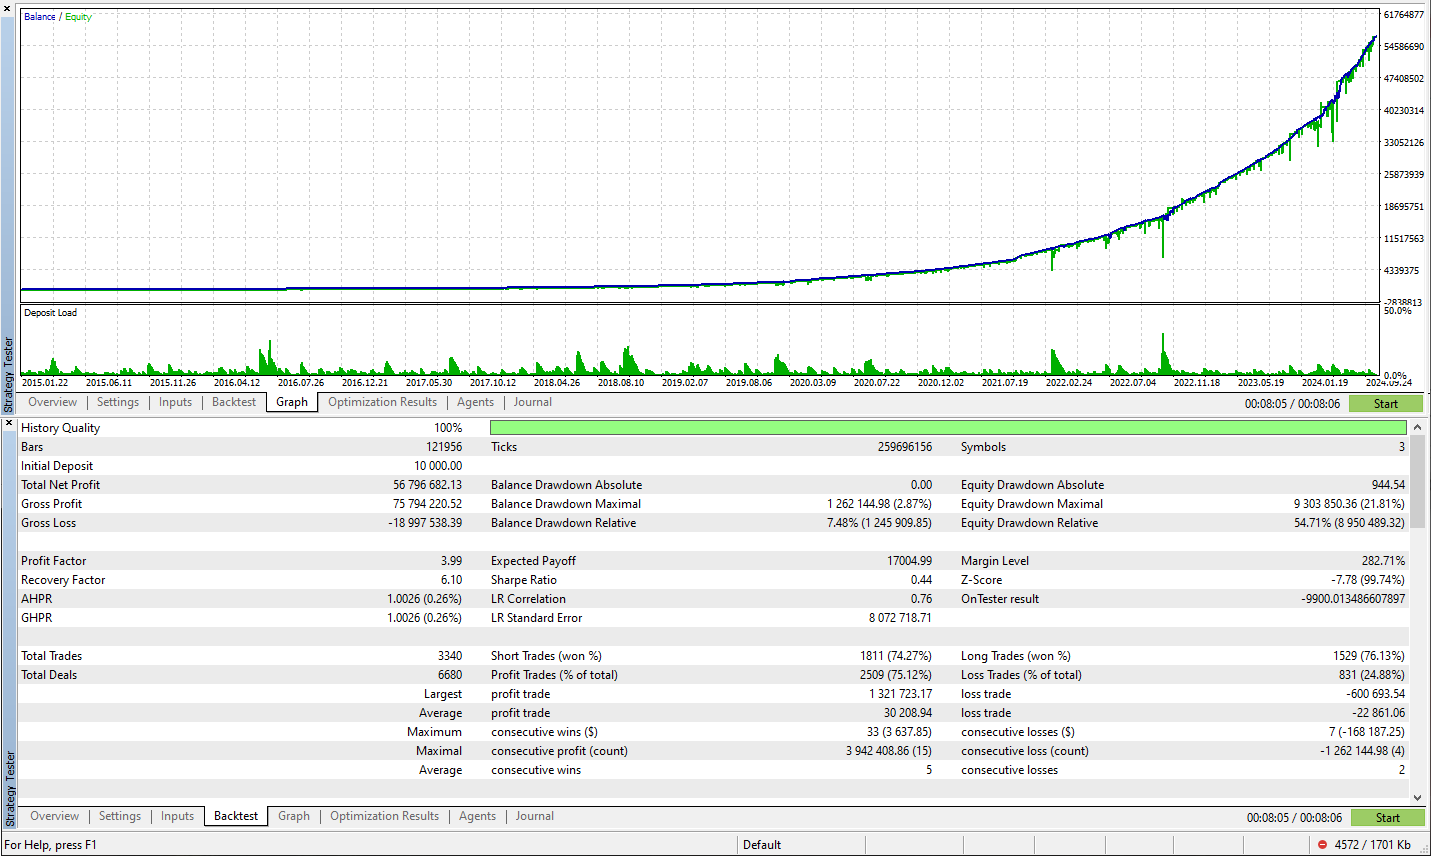This screenshot has width=1431, height=856.
Task: Click date label 2019.02.07 on time axis
Action: click(x=685, y=383)
